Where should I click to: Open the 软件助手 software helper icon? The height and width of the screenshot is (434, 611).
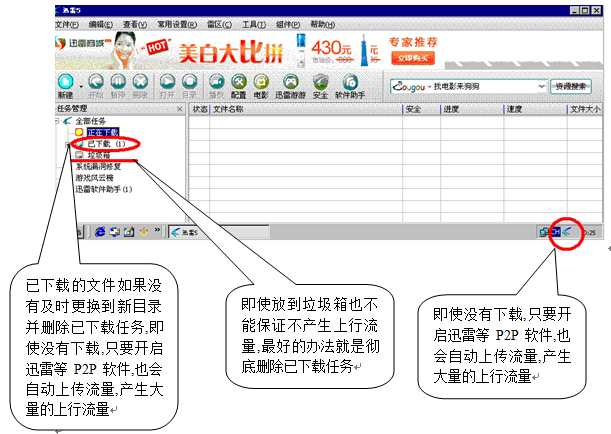(350, 82)
